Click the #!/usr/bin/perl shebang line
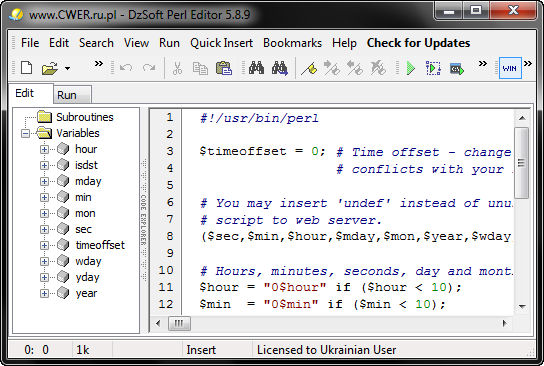Screen dimensions: 544x366 click(259, 118)
